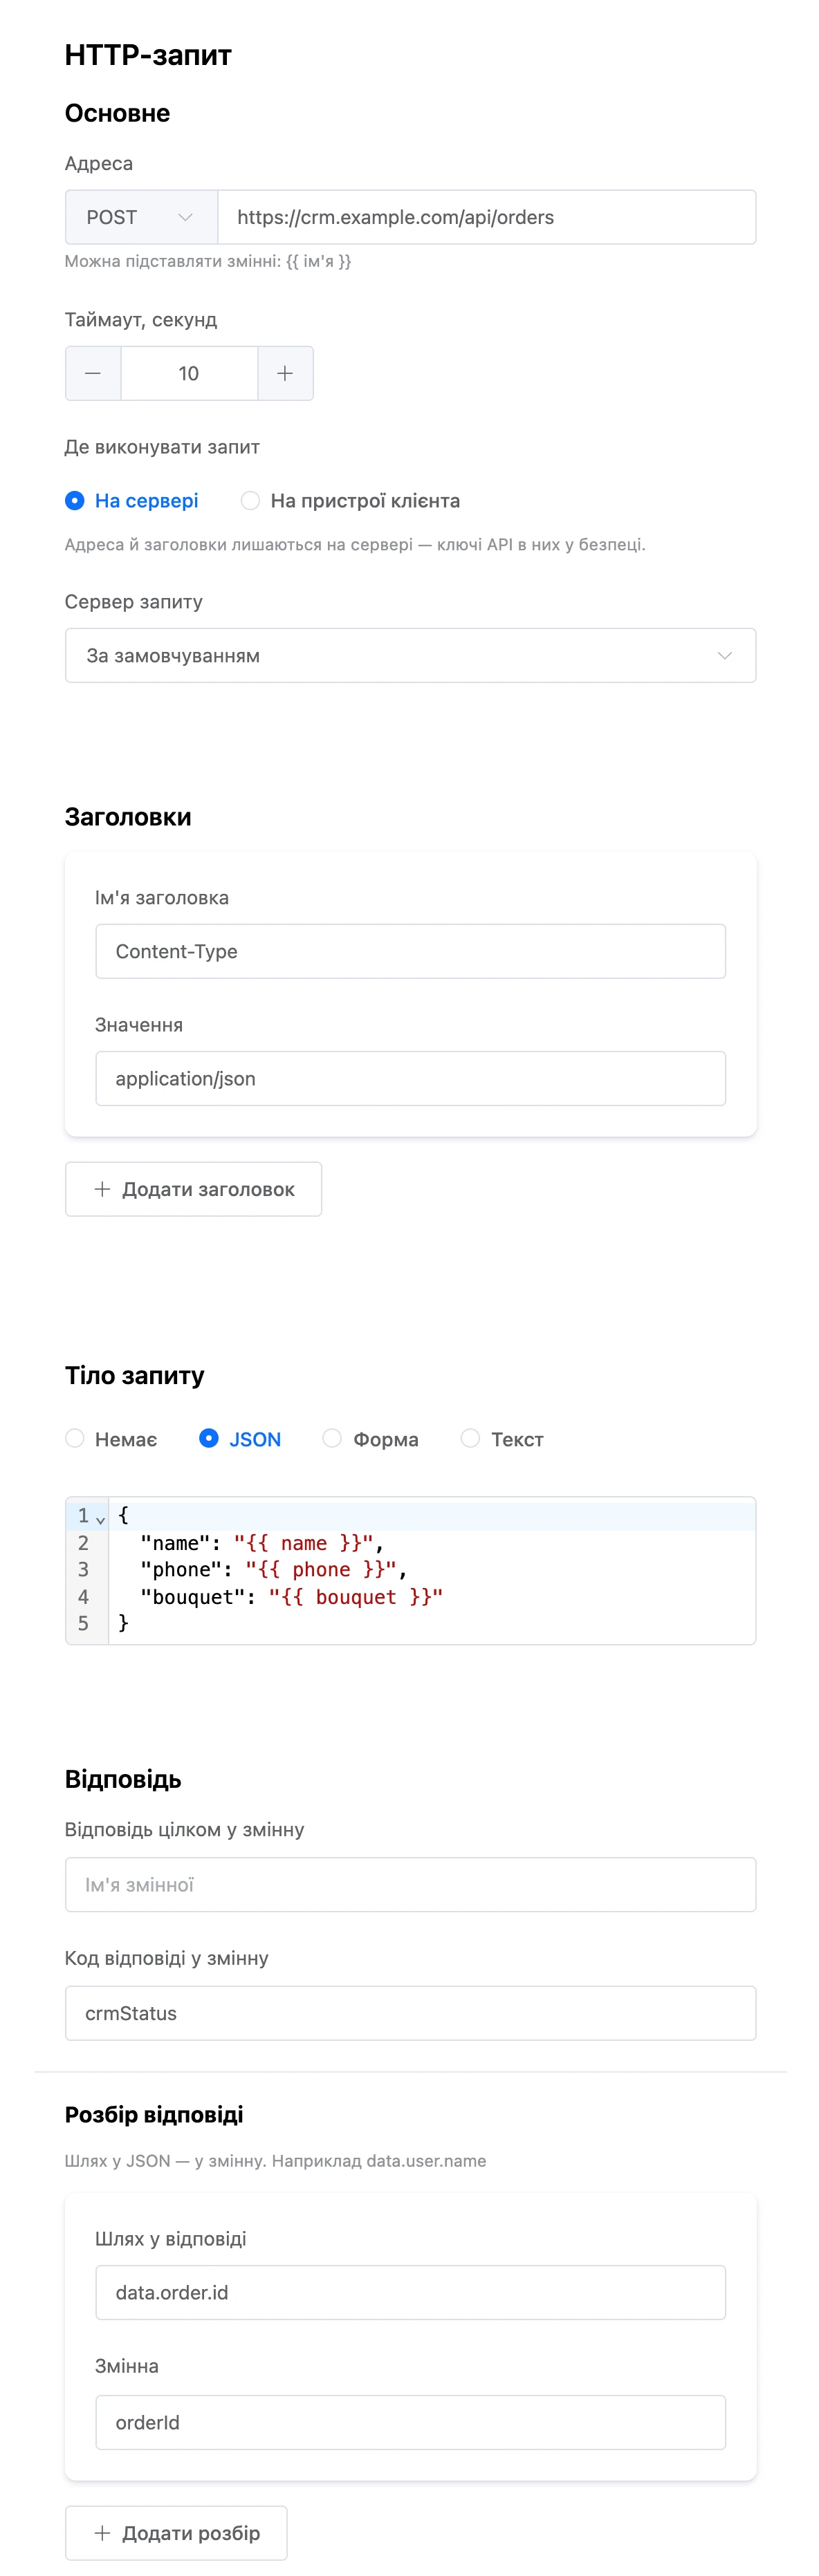Expand the 'За замовчуванням' server select
Screen dimensions: 819x2576
410,655
